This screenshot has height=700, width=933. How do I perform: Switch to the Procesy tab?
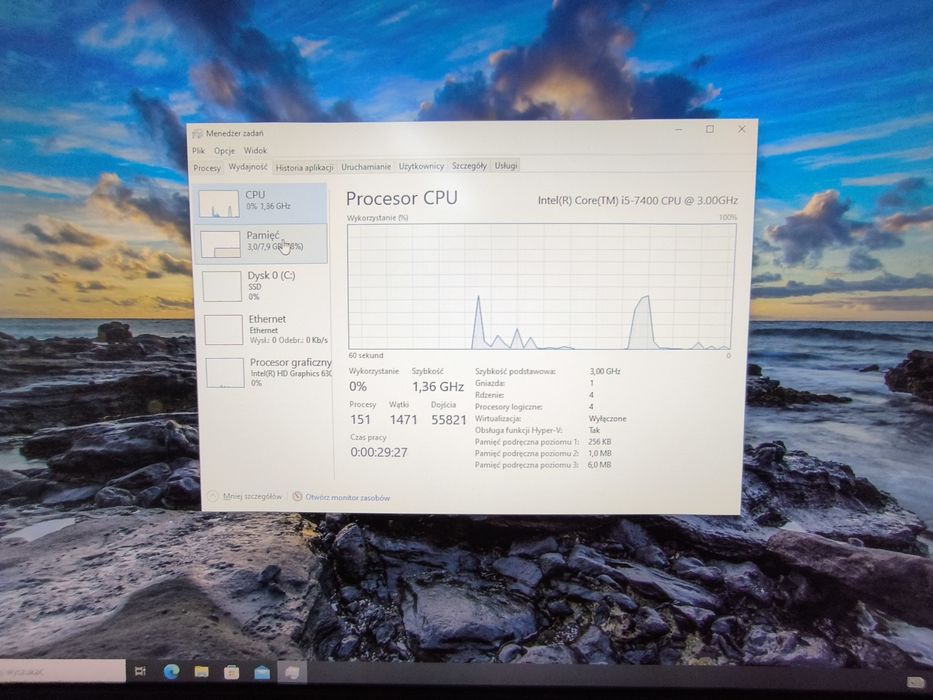tap(207, 168)
